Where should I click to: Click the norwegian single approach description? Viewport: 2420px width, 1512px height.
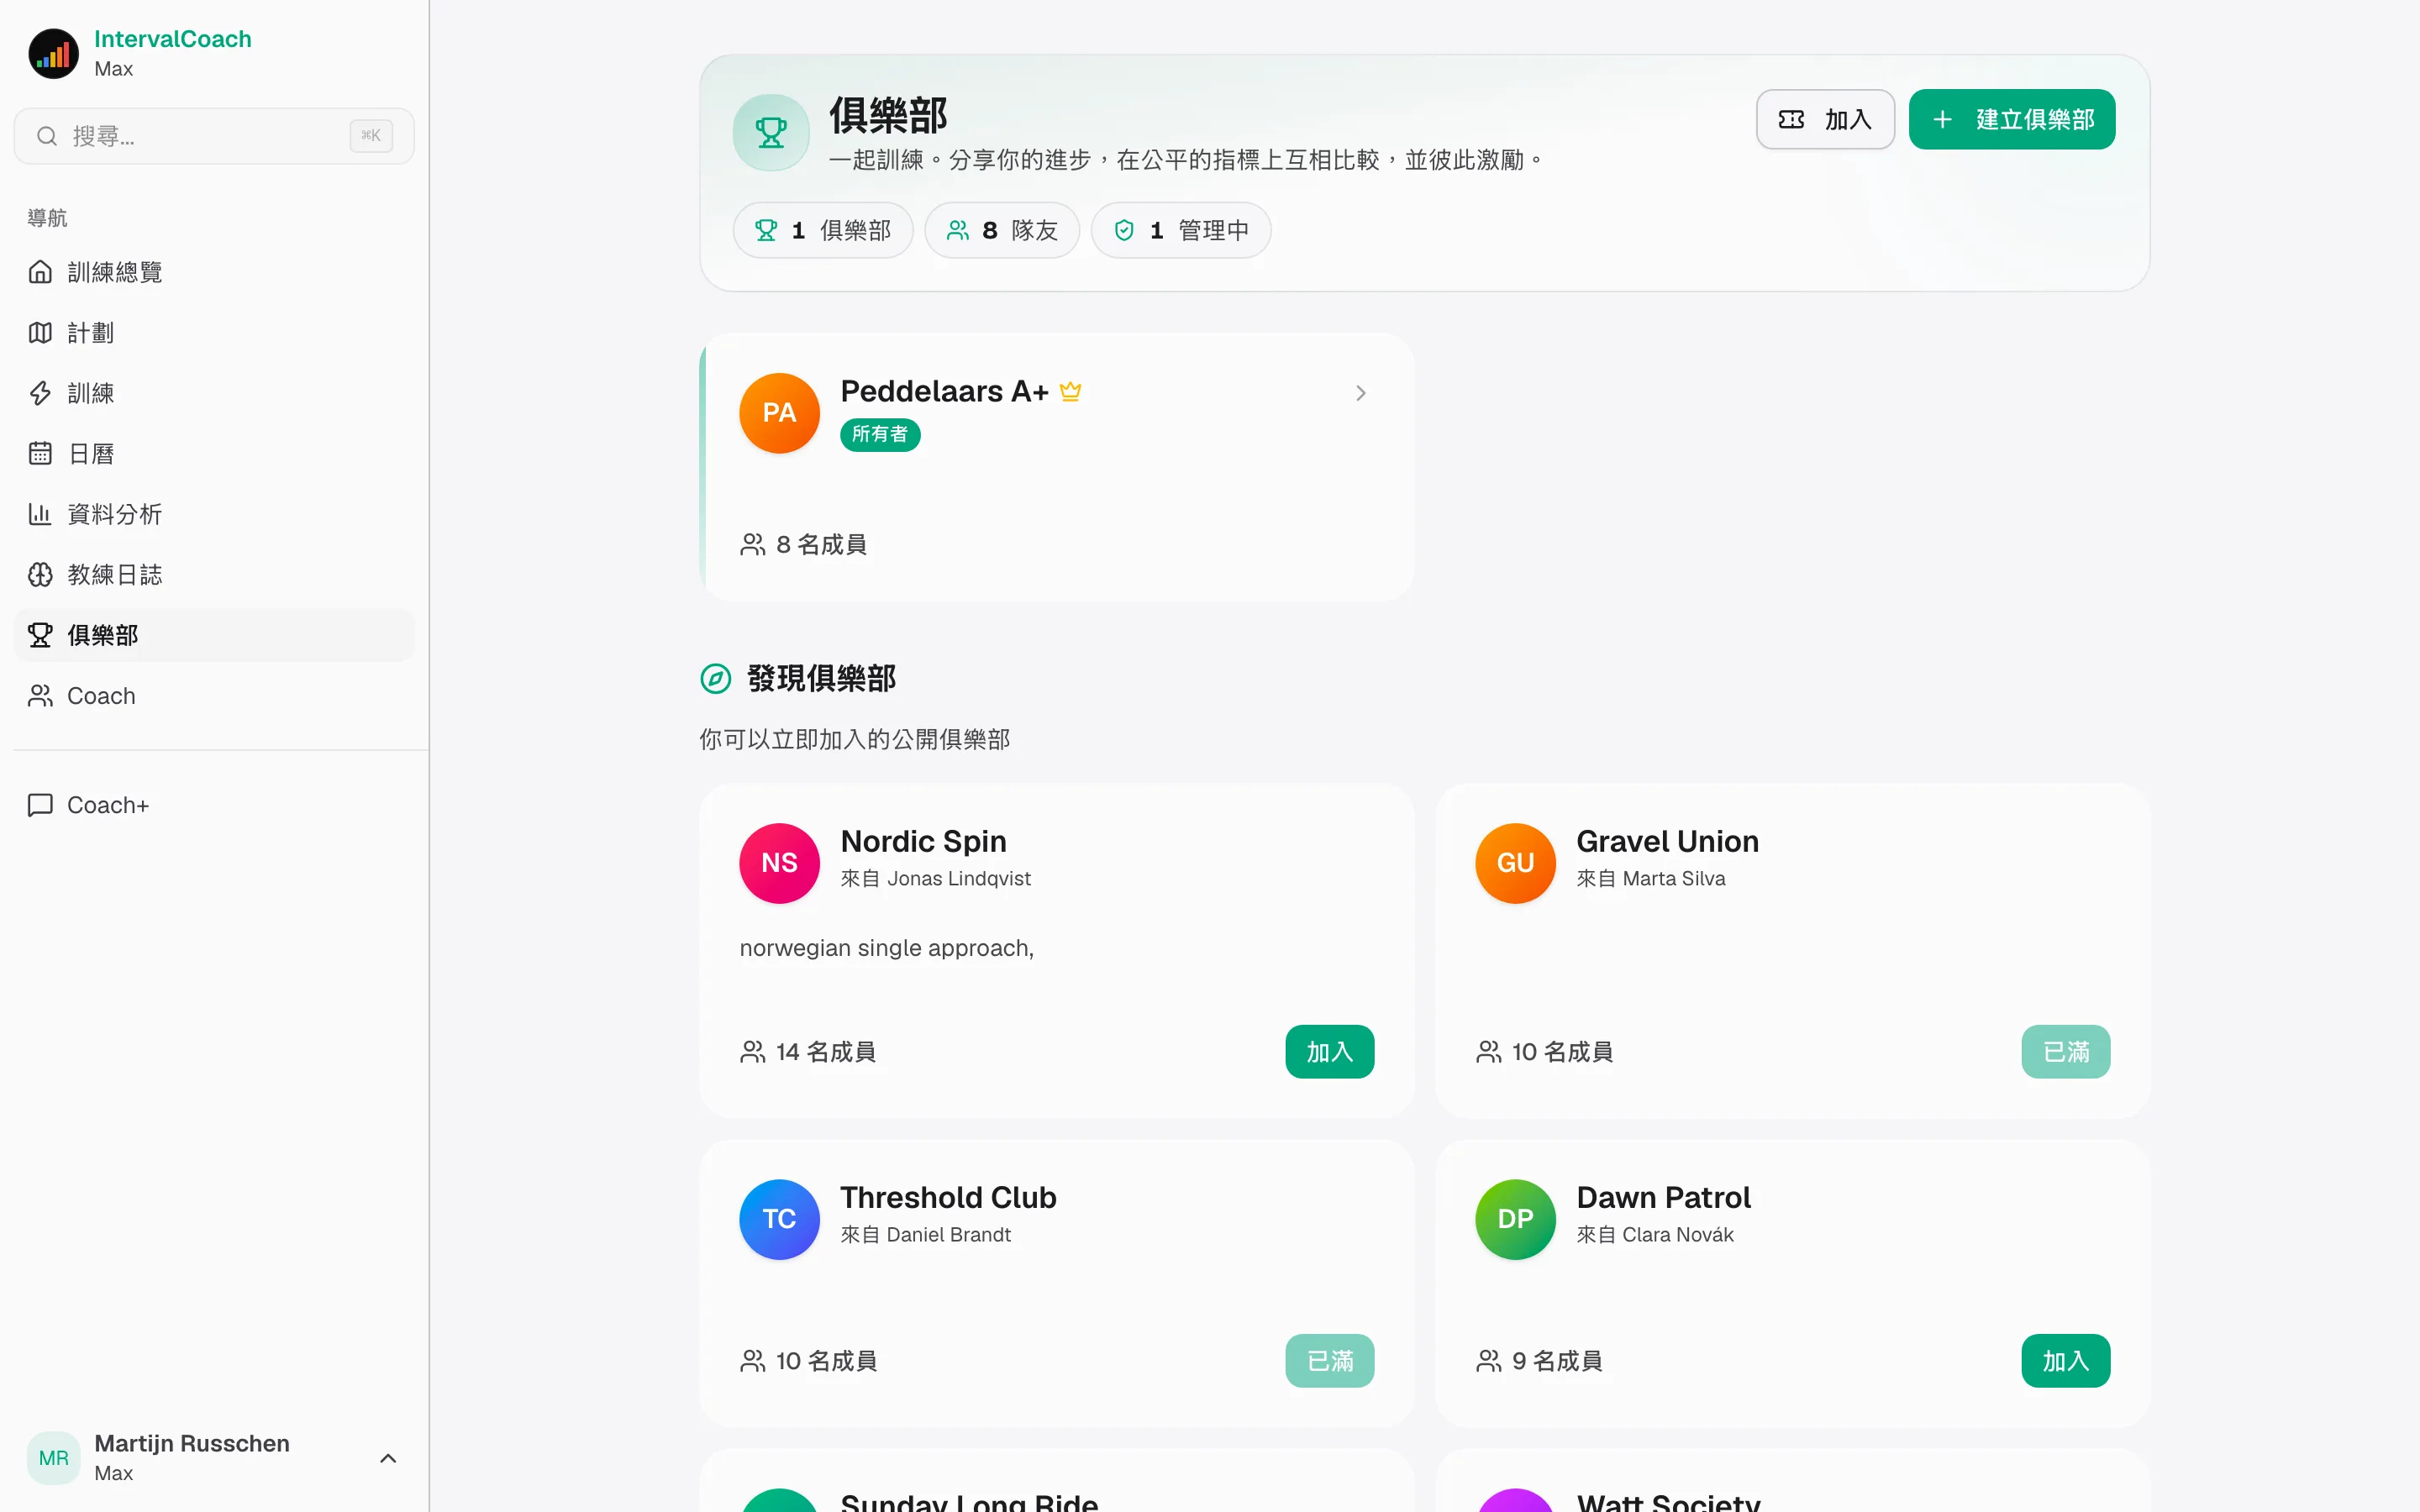(x=886, y=948)
